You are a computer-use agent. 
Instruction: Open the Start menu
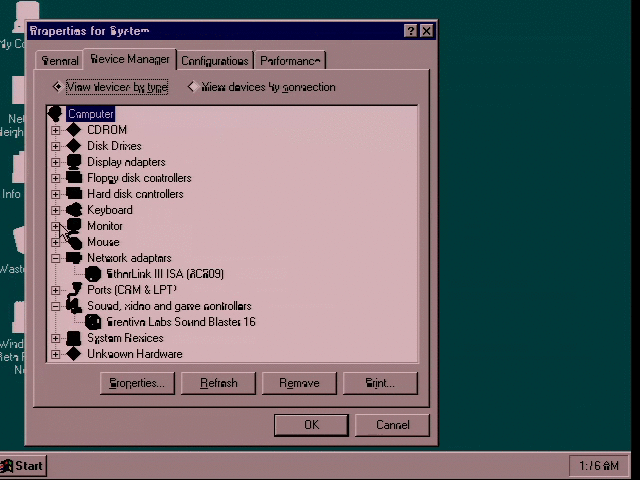pos(23,466)
